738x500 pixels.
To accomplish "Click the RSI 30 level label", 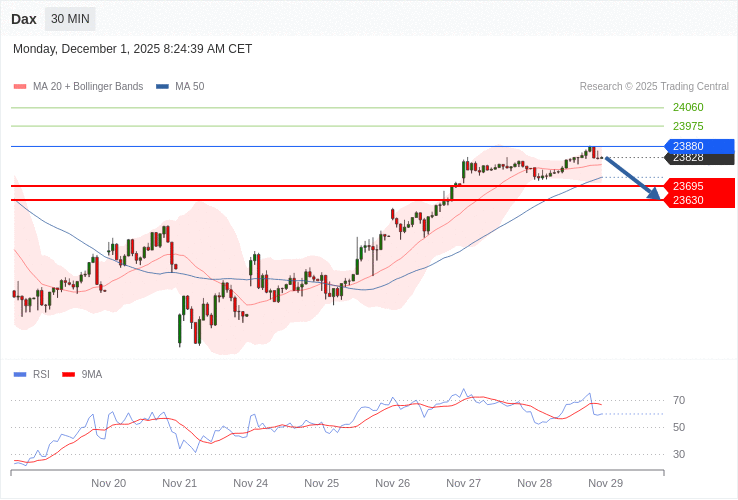I will pos(679,454).
